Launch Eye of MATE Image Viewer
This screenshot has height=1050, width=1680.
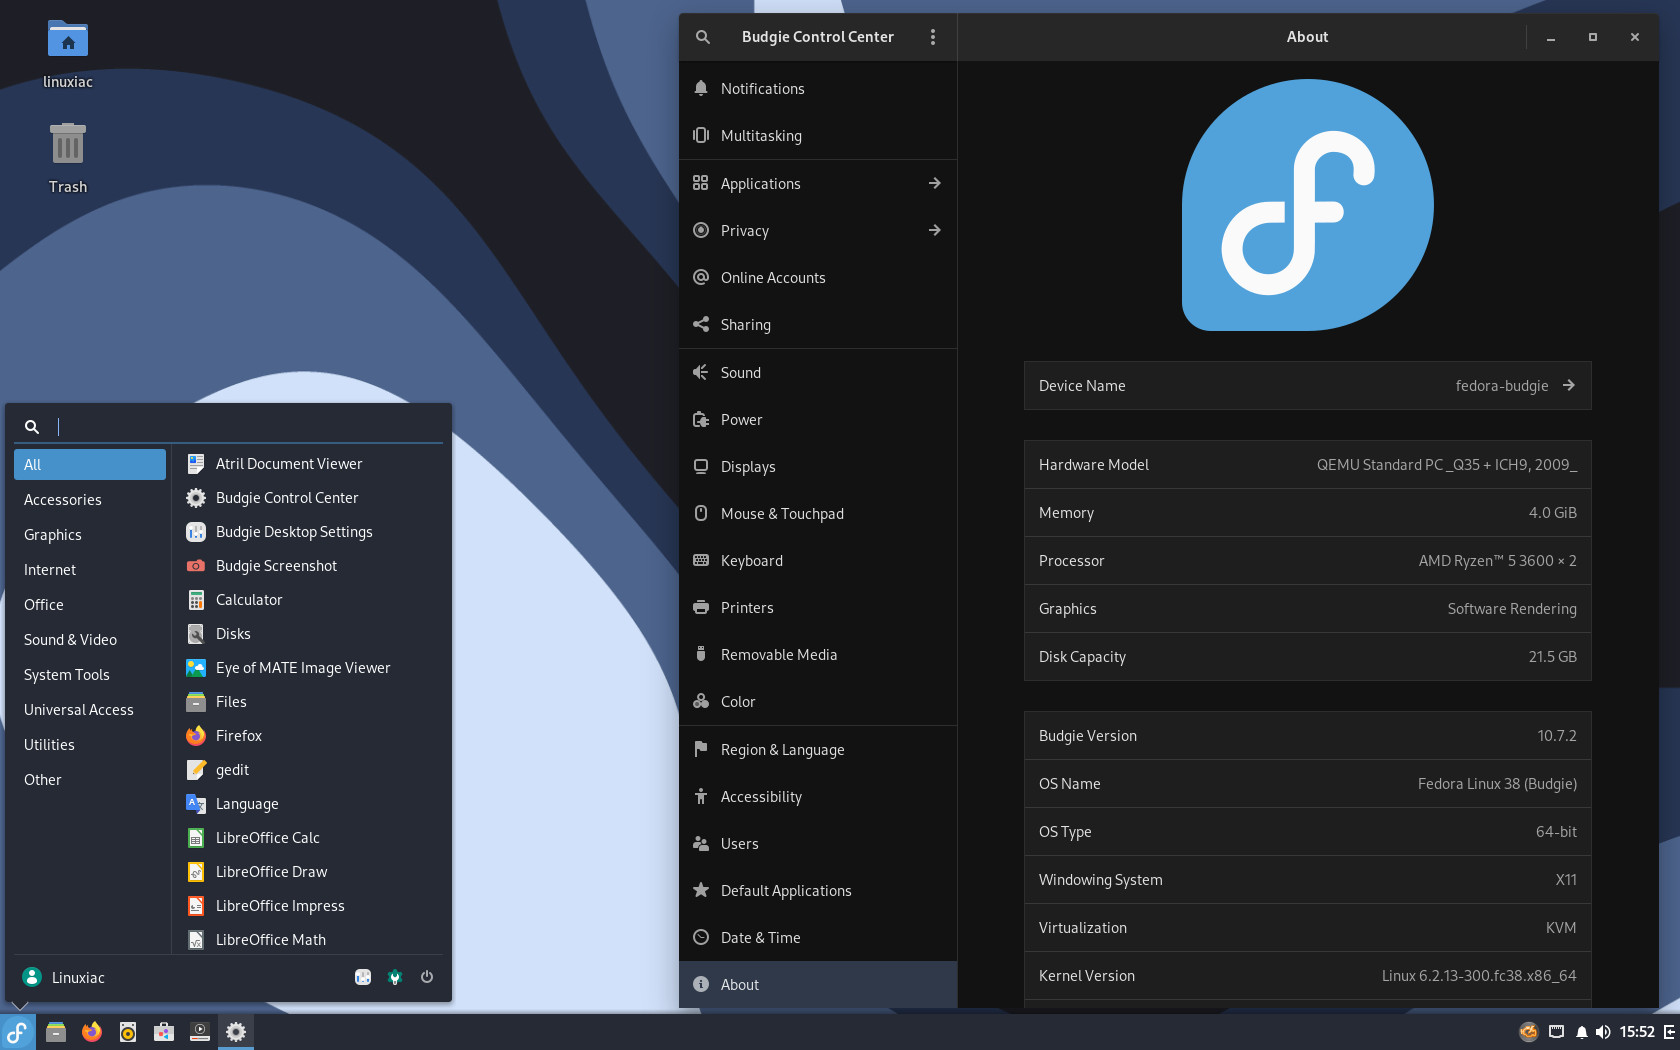[x=308, y=668]
